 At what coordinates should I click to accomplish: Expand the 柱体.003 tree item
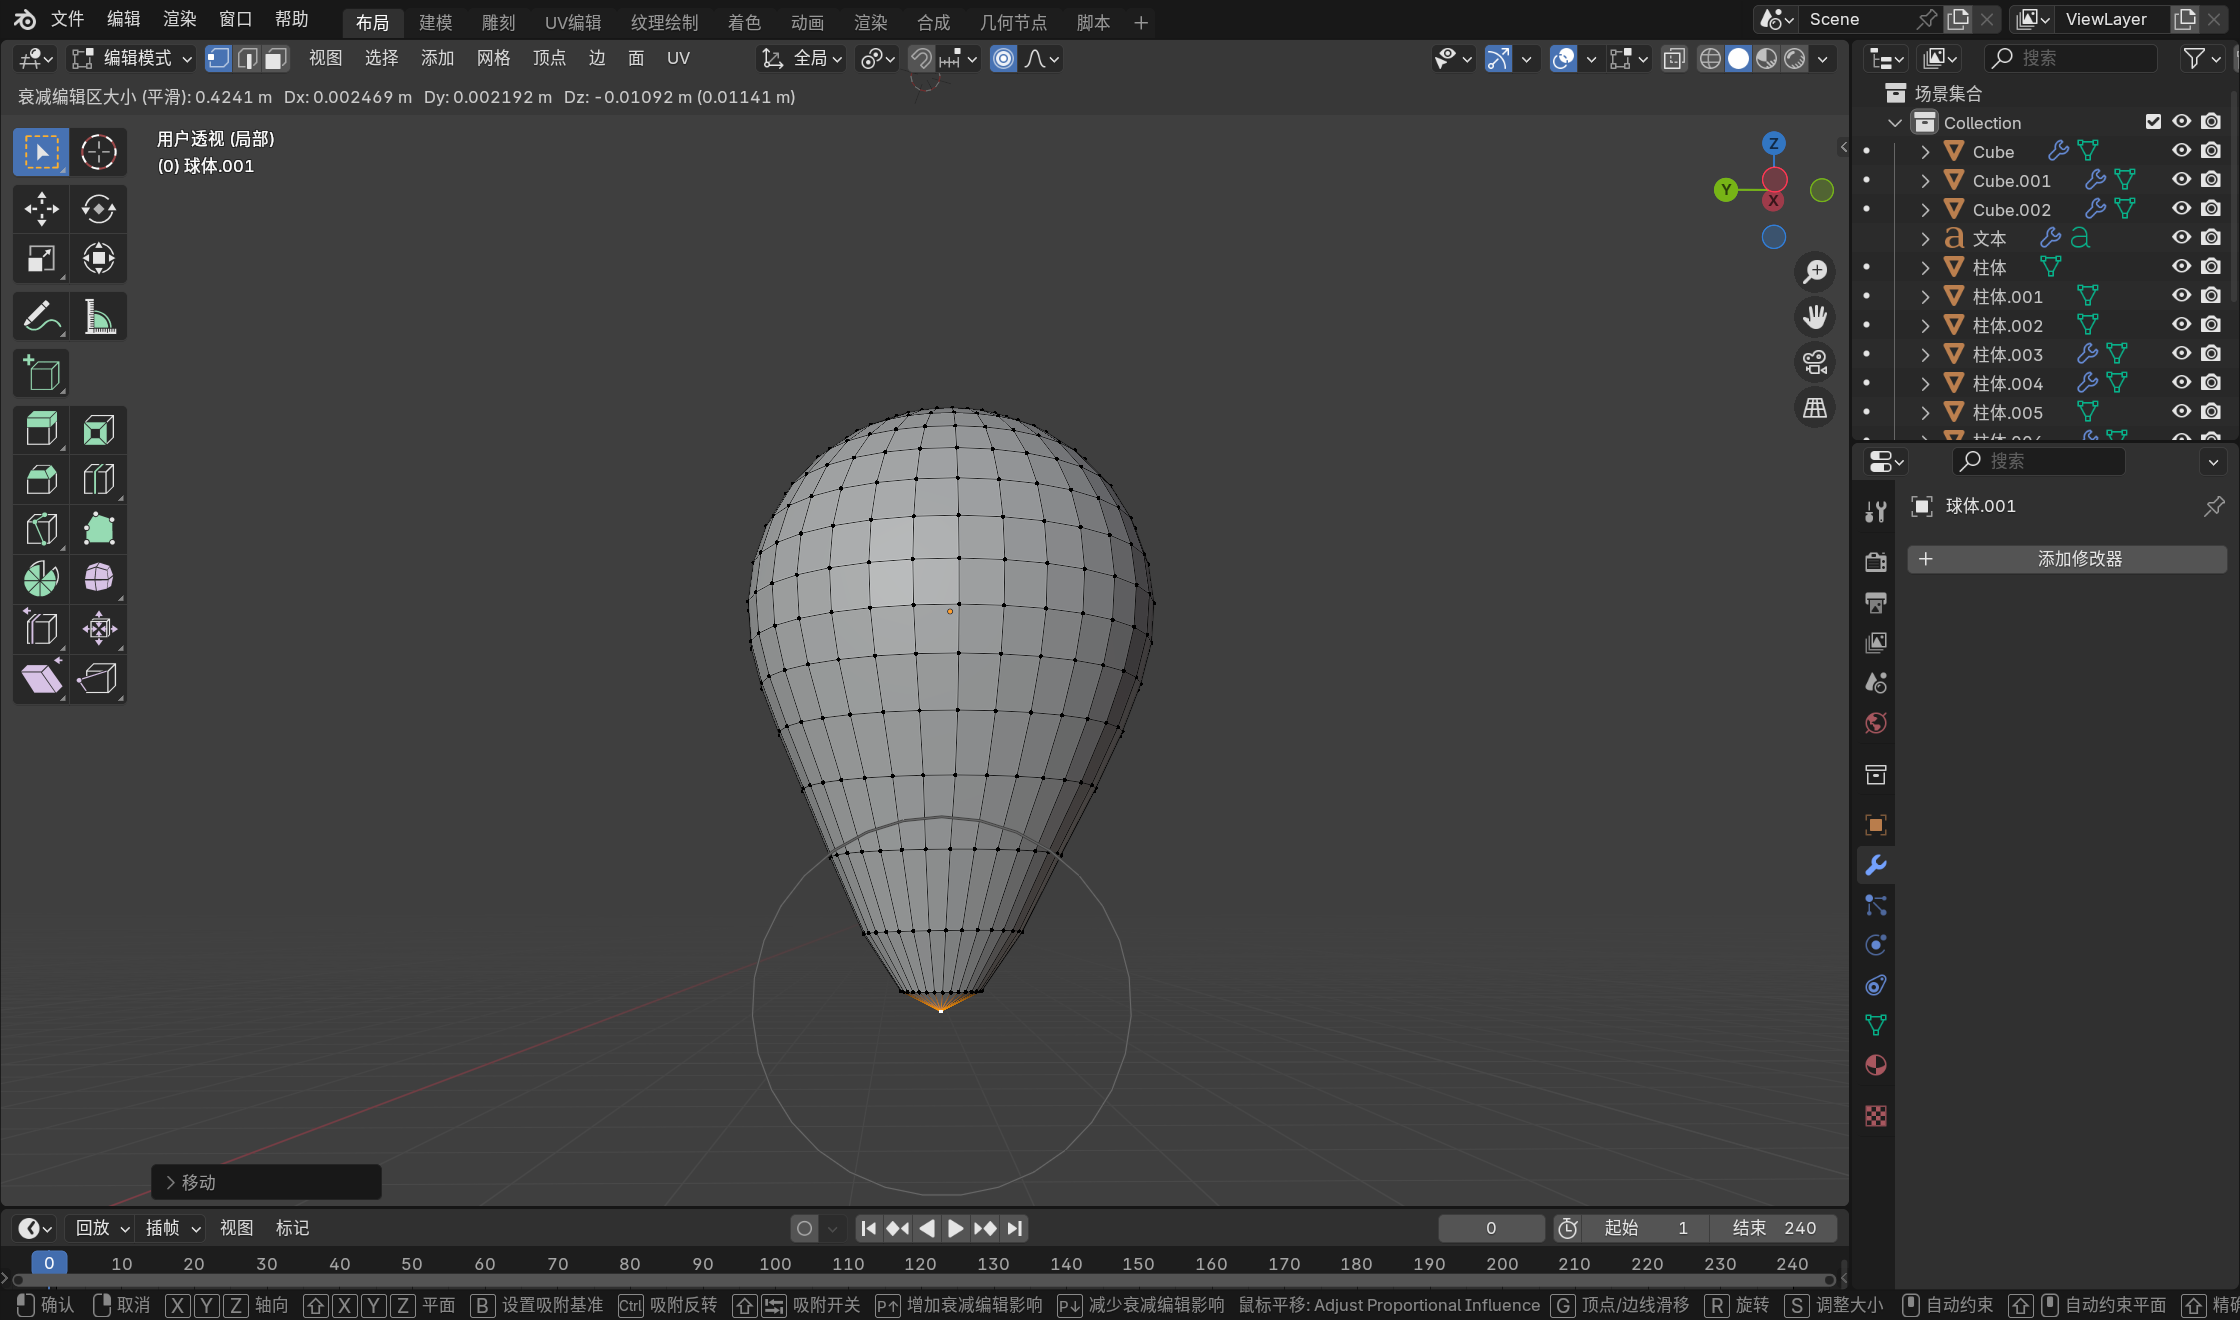pos(1925,354)
